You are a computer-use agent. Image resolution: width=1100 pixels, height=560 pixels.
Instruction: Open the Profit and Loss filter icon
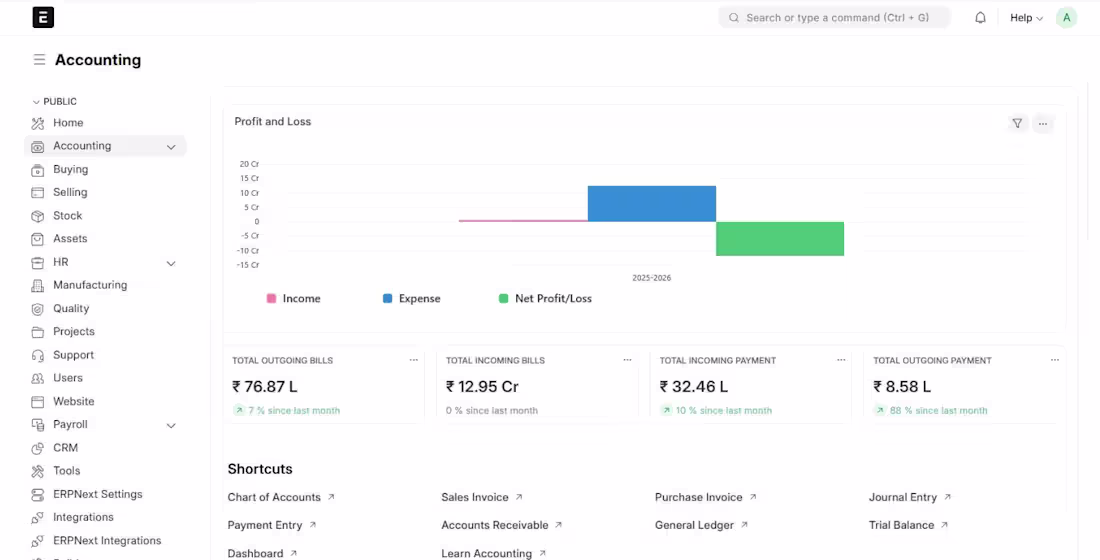click(x=1017, y=124)
